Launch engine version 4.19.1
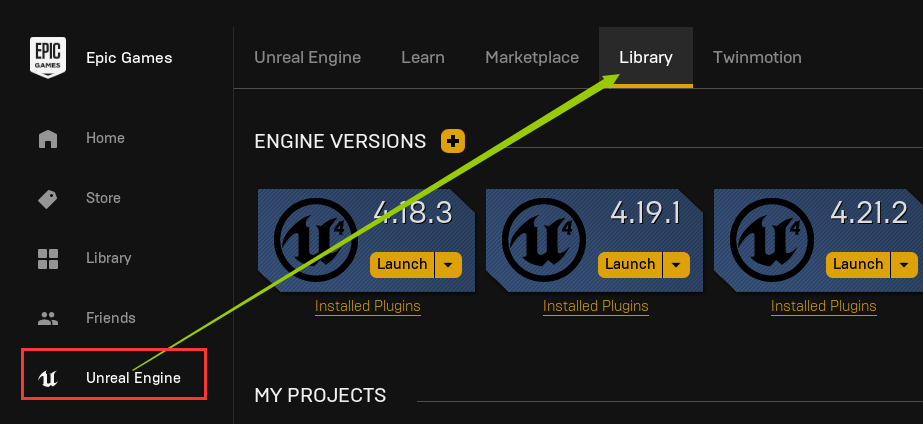This screenshot has width=923, height=424. (630, 264)
